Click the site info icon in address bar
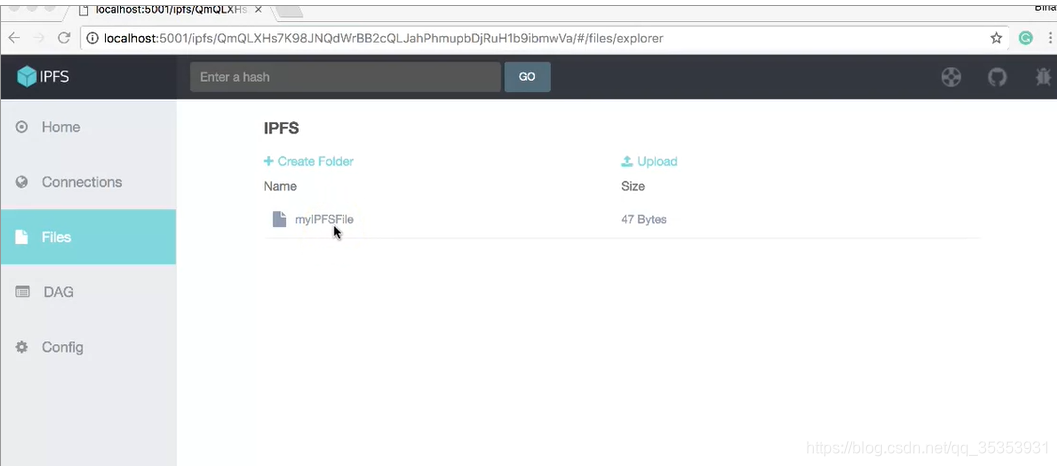Viewport: 1057px width, 466px height. pyautogui.click(x=92, y=38)
